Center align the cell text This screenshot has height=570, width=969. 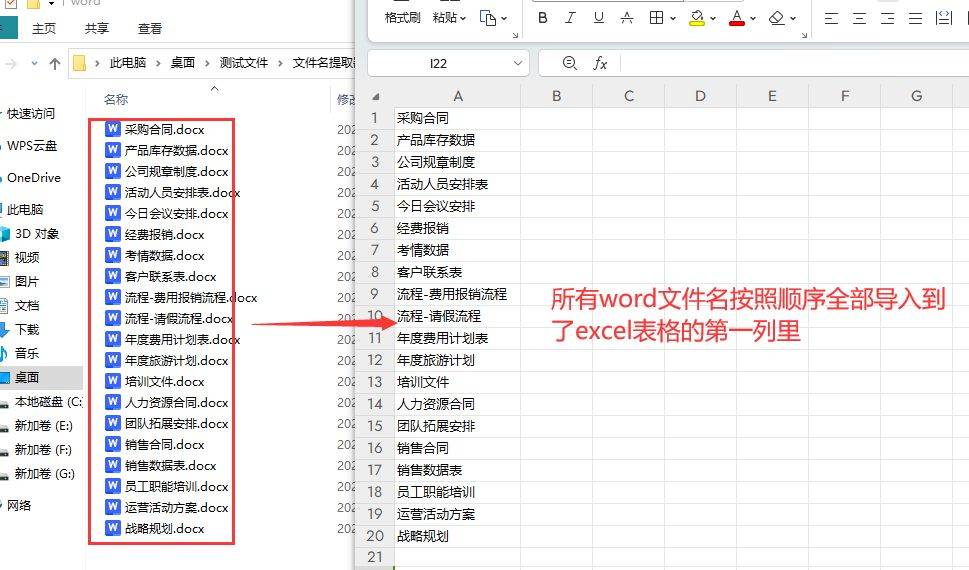pyautogui.click(x=859, y=18)
